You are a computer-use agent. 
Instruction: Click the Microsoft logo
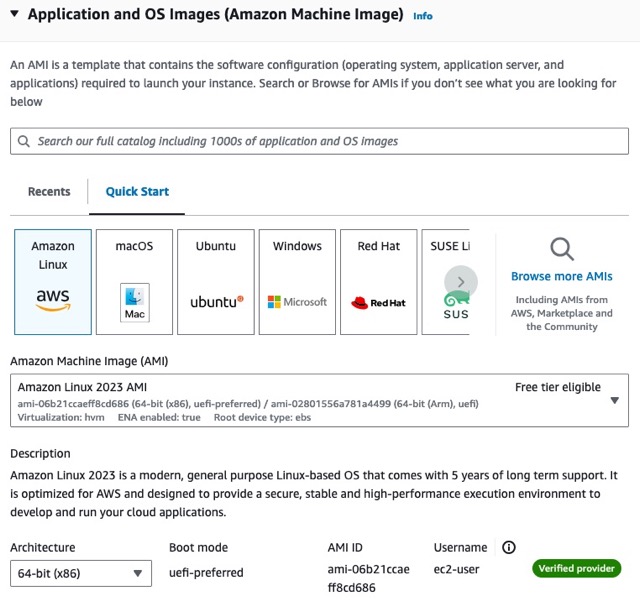click(x=297, y=302)
